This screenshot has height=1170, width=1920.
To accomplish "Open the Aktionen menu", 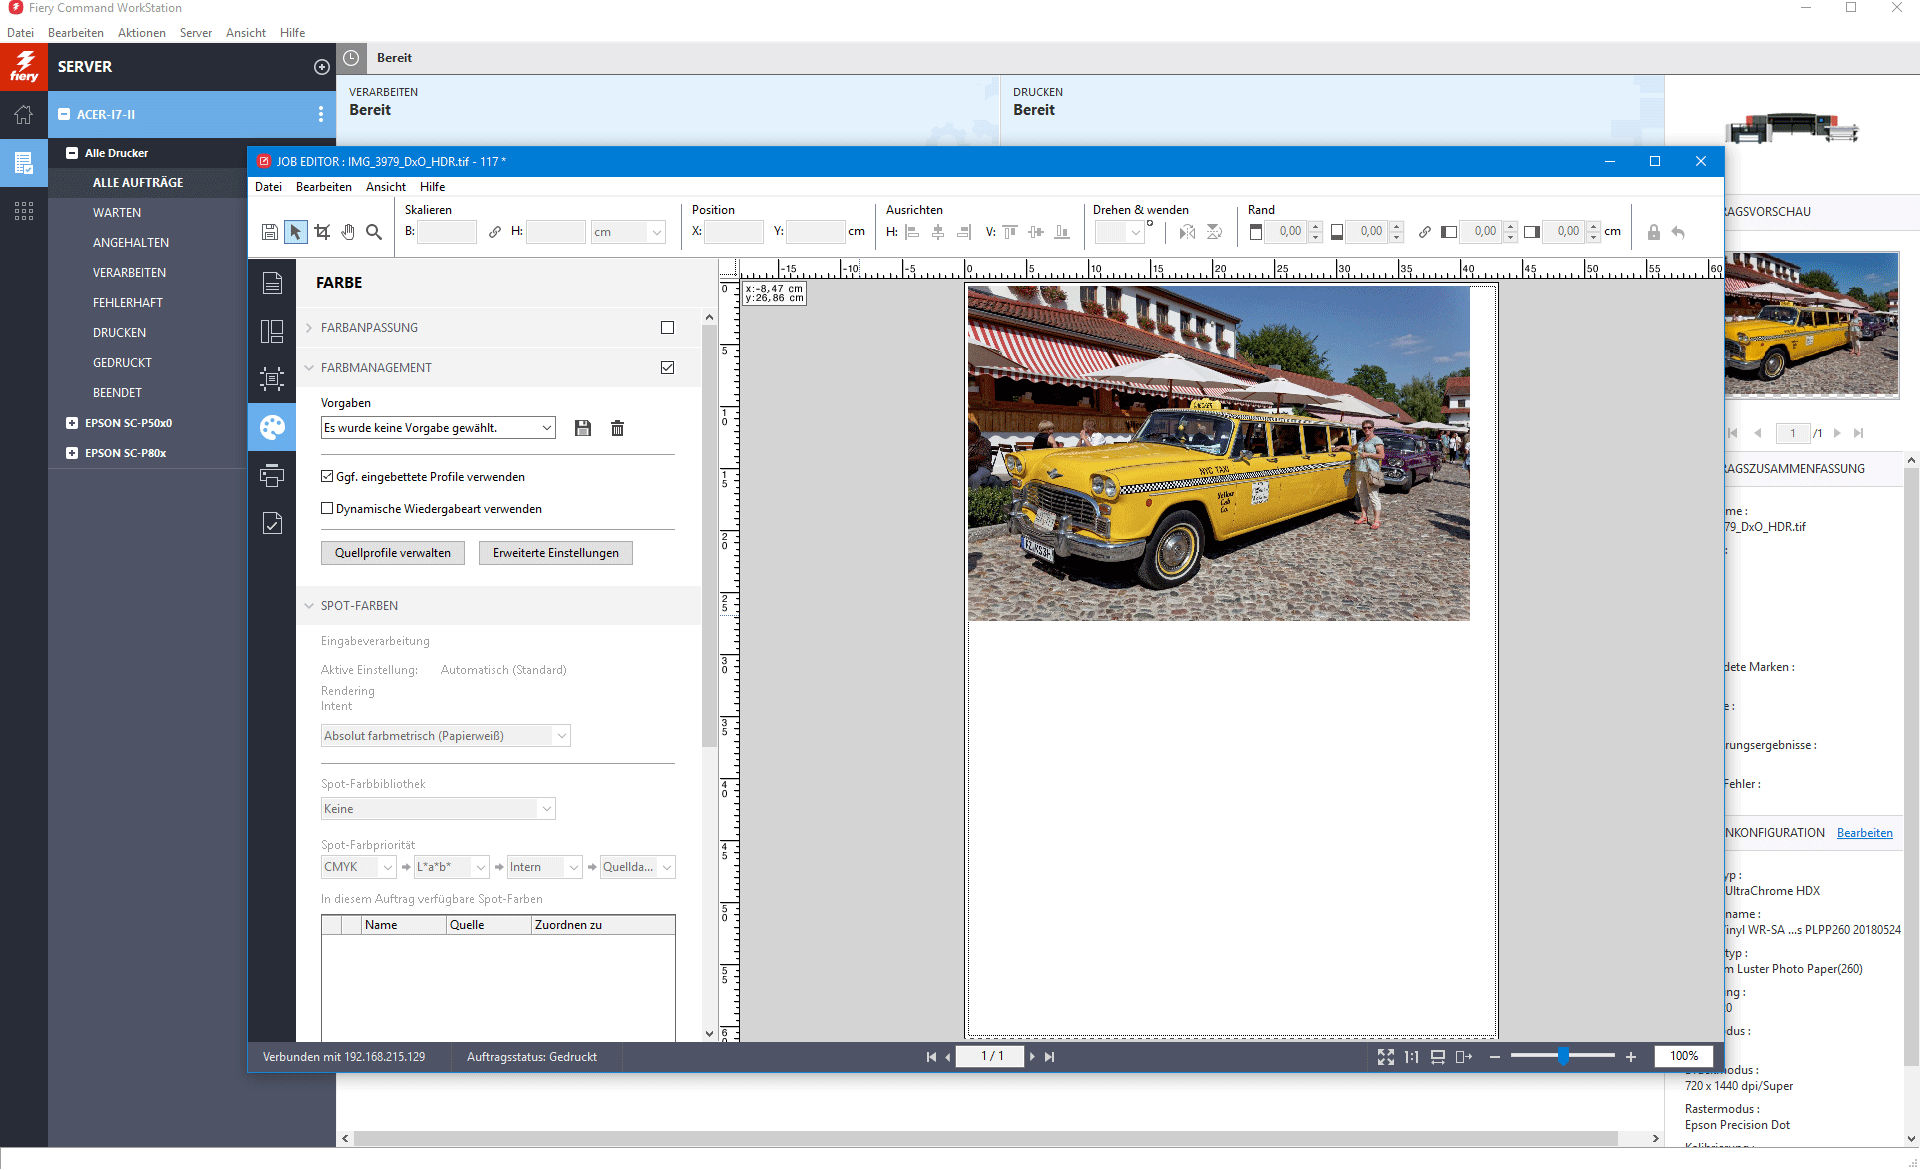I will point(141,33).
